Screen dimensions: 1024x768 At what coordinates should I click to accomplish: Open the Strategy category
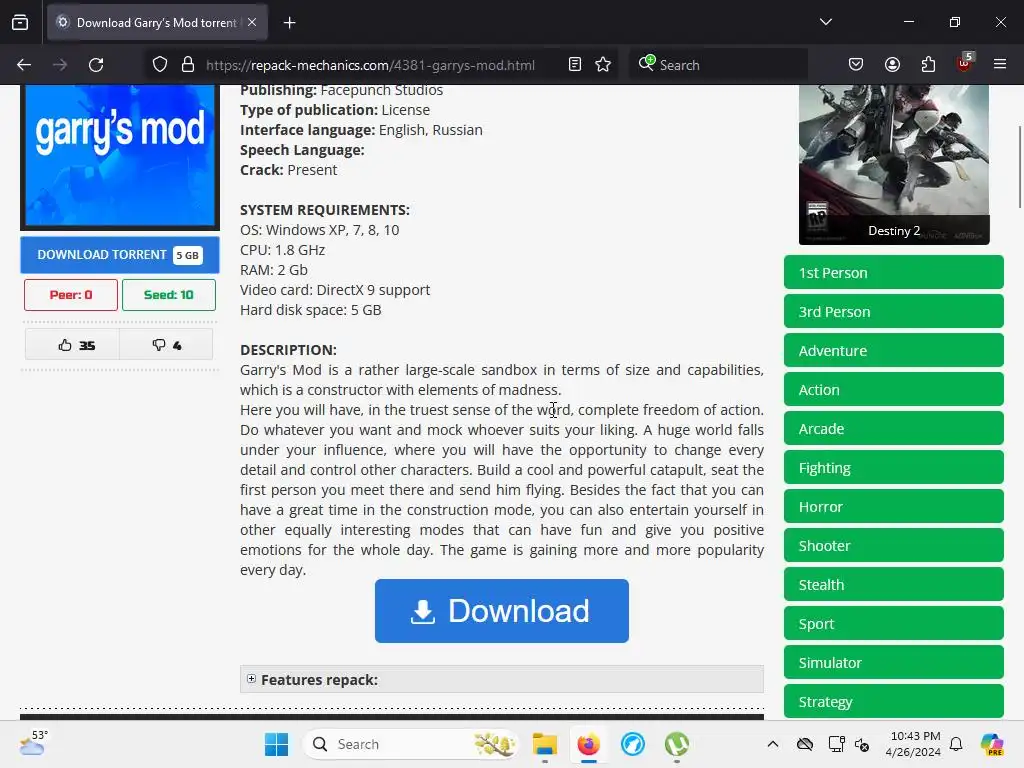(893, 701)
